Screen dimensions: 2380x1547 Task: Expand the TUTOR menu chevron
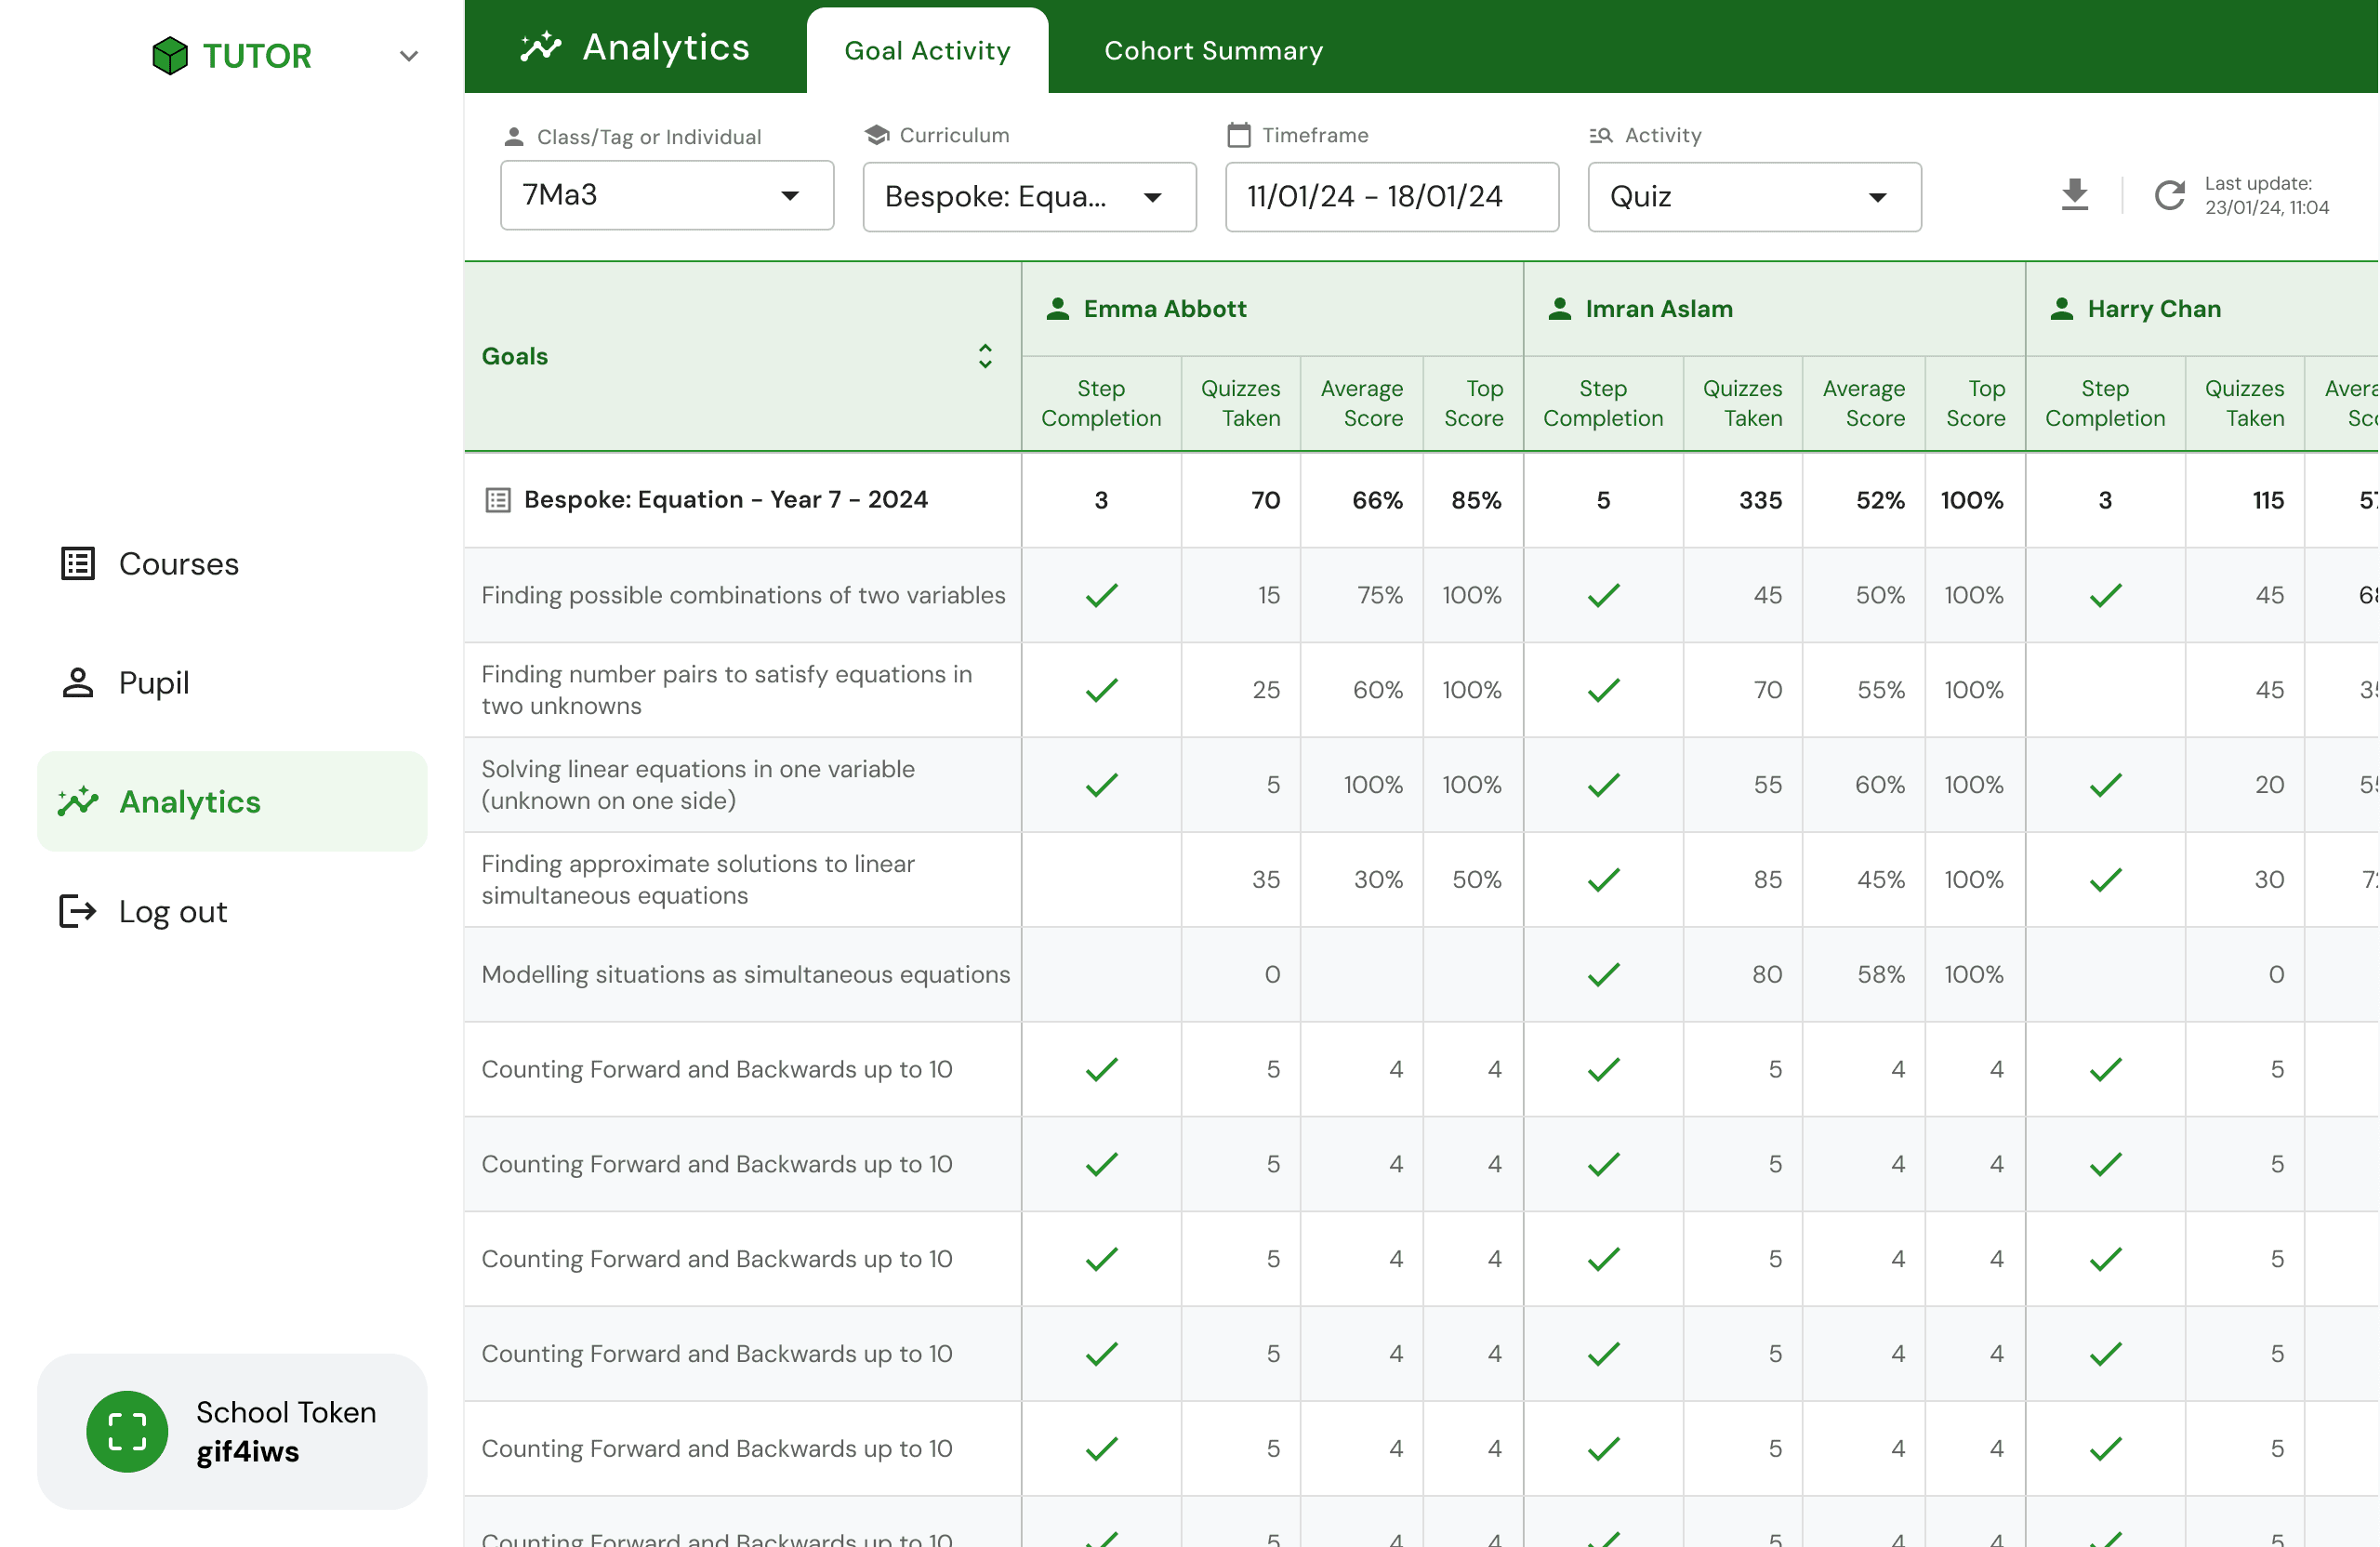(408, 56)
